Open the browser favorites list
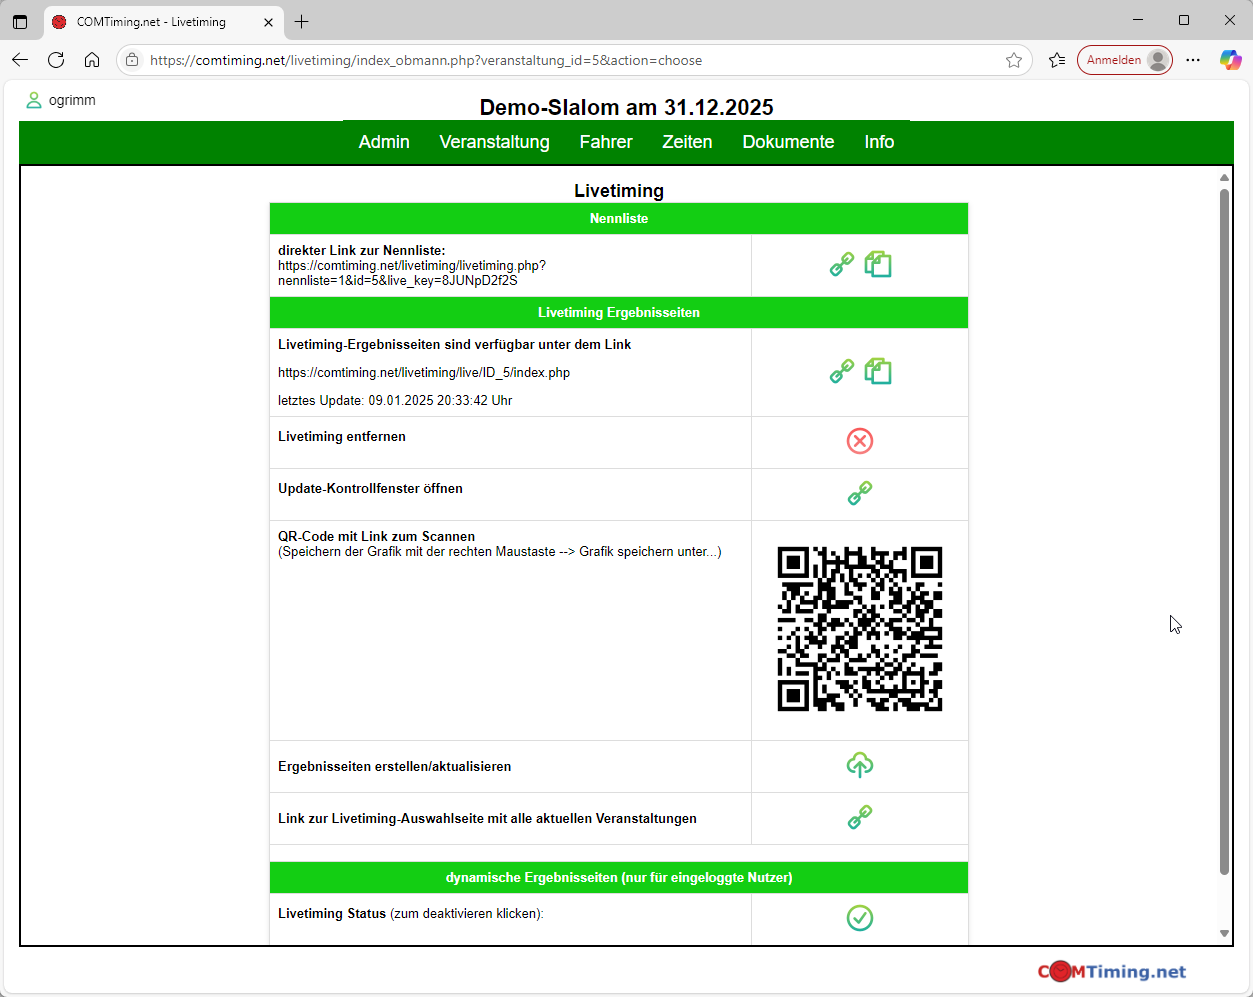The image size is (1253, 997). pos(1057,60)
